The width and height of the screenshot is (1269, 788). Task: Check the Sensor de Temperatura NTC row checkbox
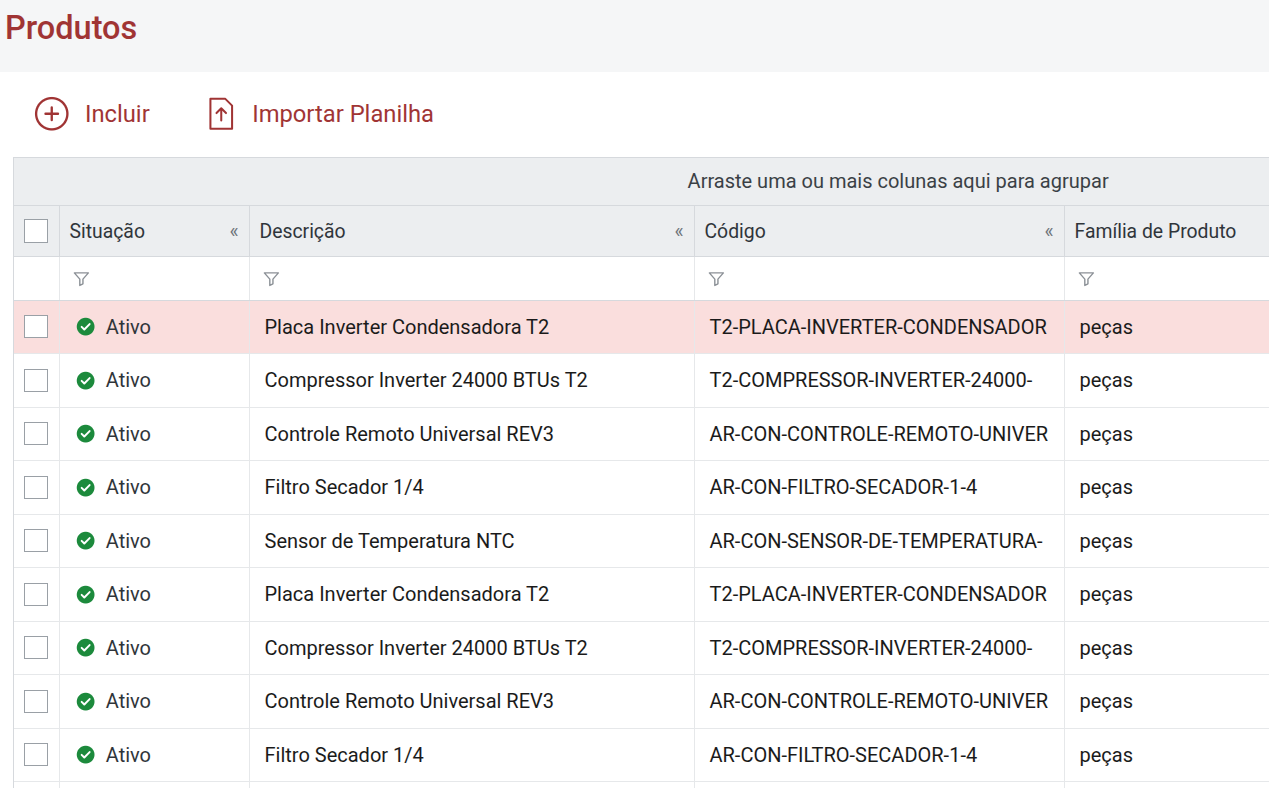(x=36, y=541)
